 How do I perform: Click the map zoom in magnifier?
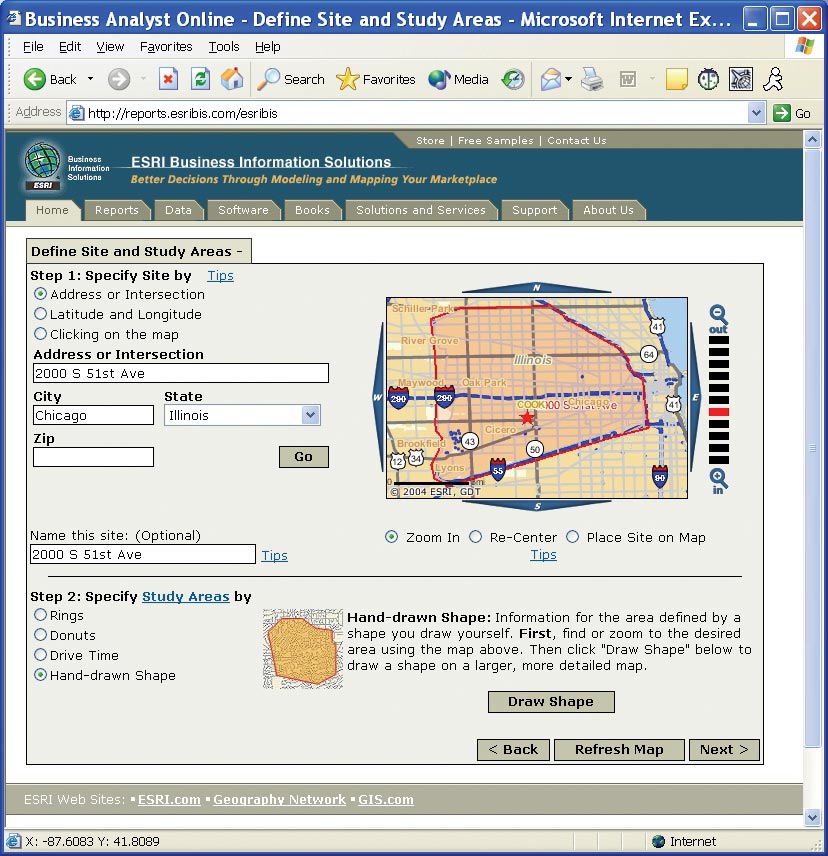718,478
